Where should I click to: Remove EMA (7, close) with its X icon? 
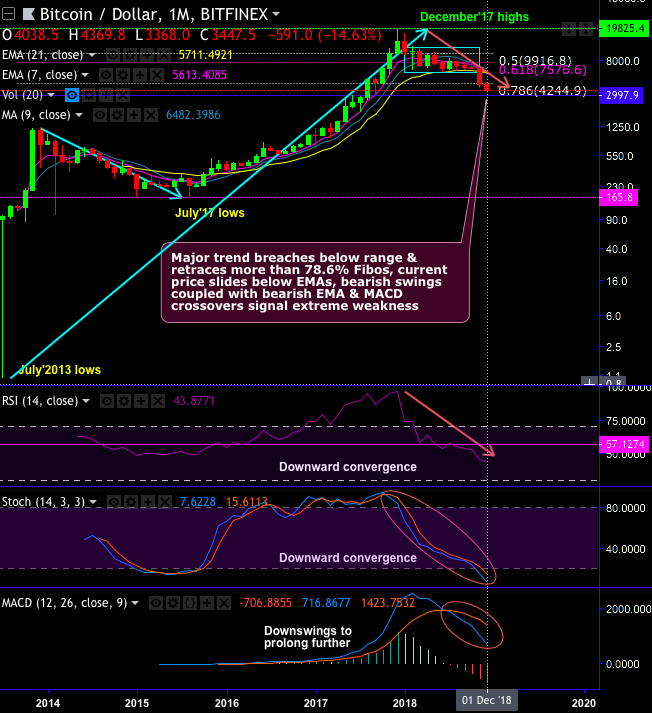pyautogui.click(x=157, y=75)
